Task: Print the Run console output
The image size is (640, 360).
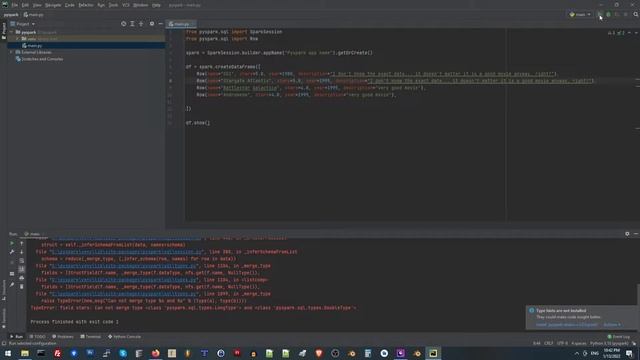Action: 22,278
